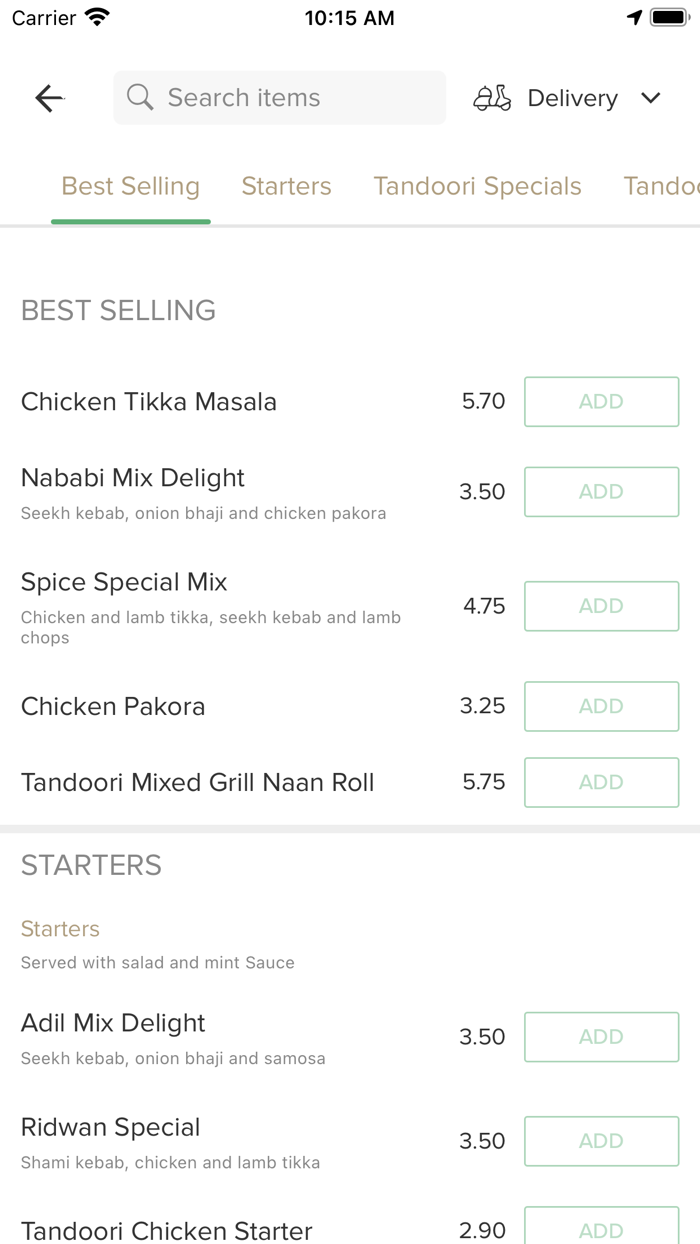Select the clock showing 10:15 AM
This screenshot has width=700, height=1244.
(x=349, y=17)
